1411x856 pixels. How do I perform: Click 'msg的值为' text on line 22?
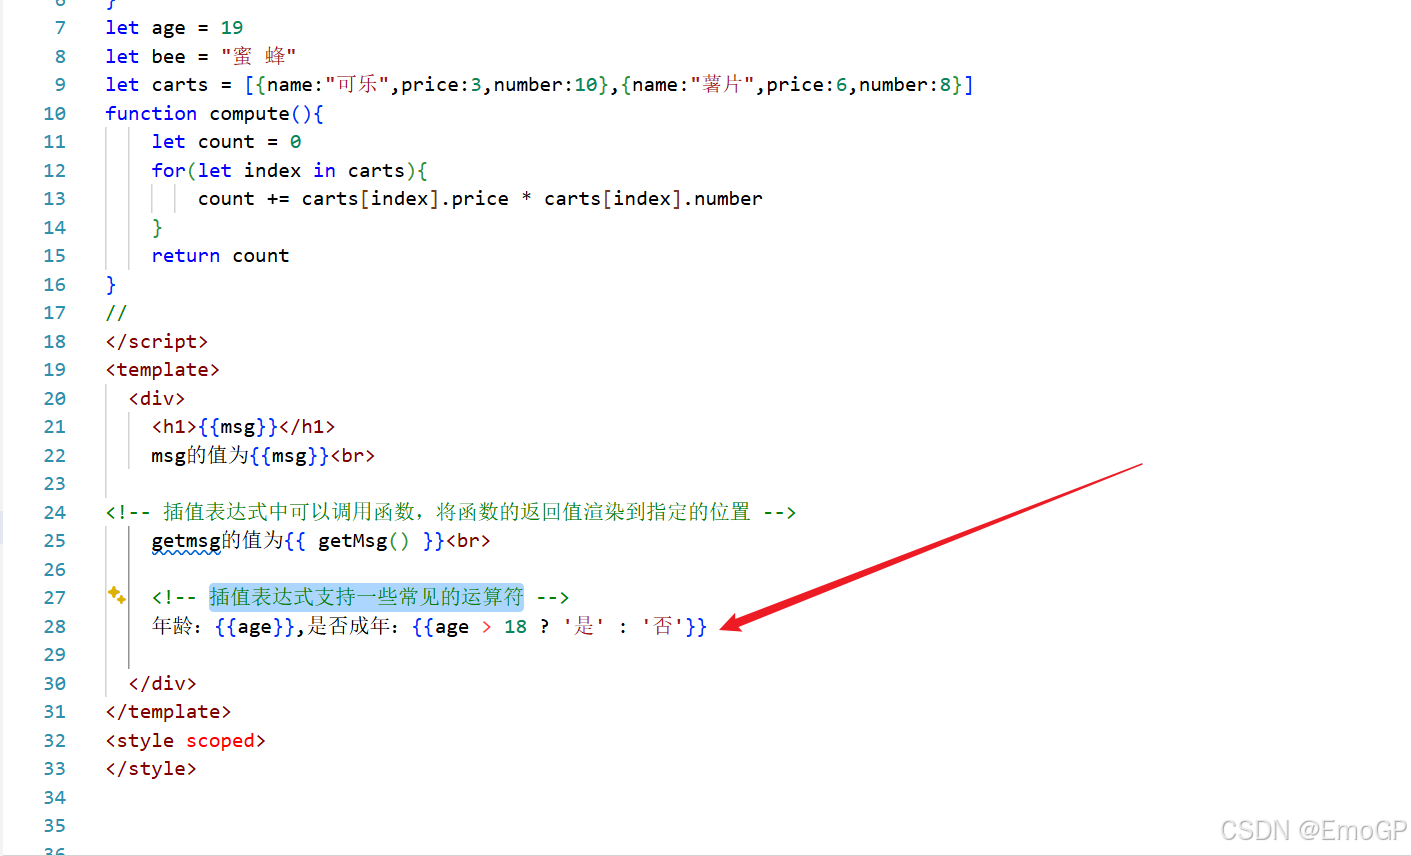(200, 456)
